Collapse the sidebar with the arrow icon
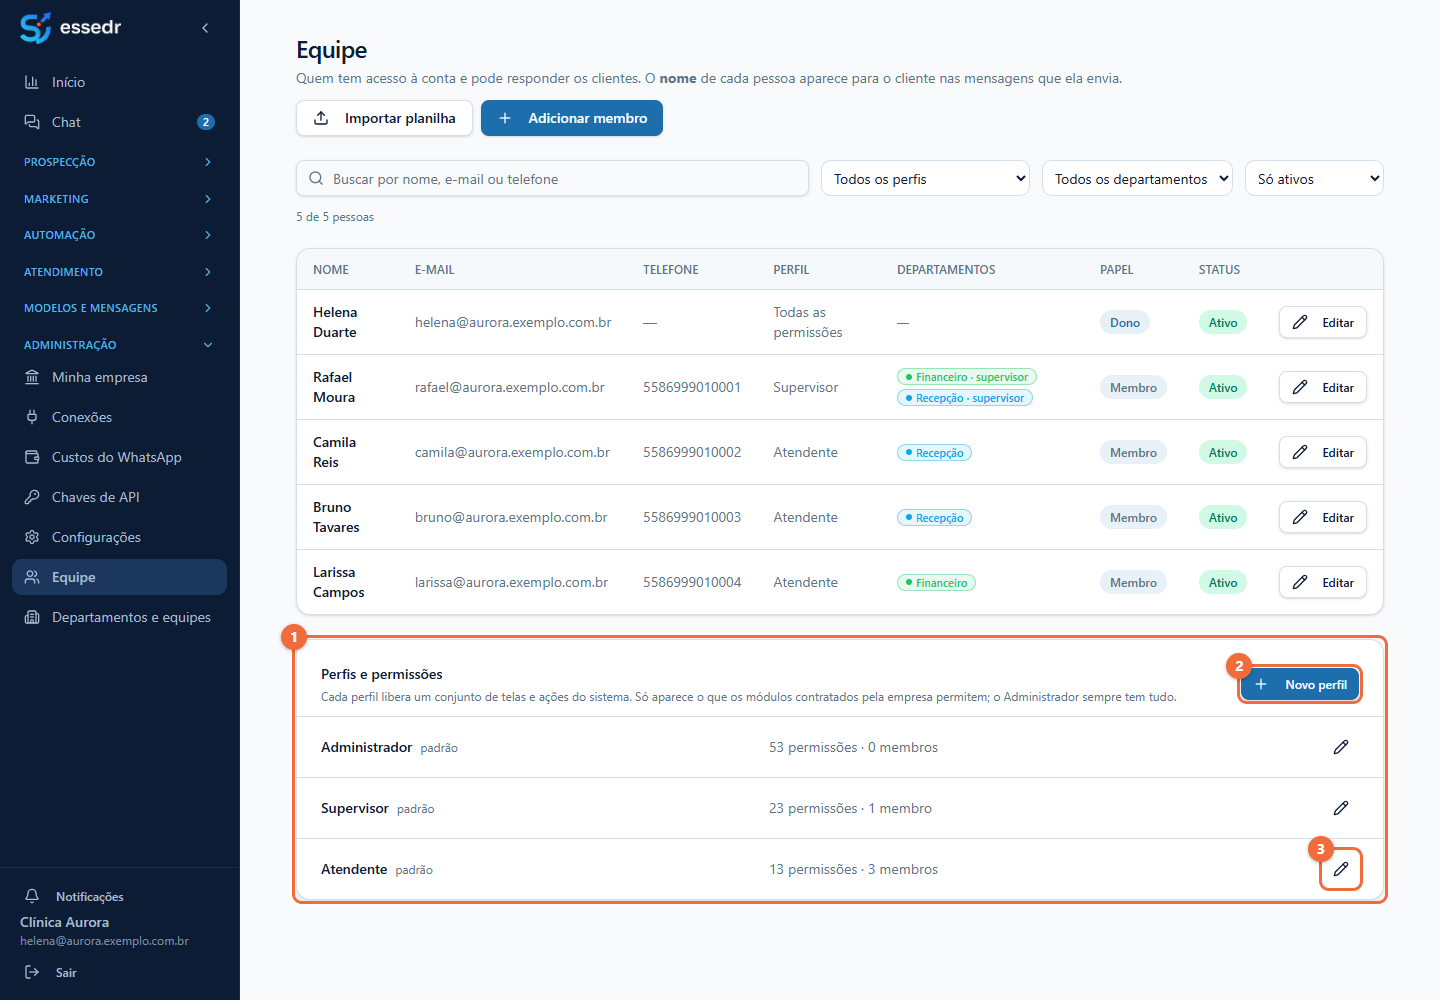The image size is (1440, 1000). pos(205,28)
